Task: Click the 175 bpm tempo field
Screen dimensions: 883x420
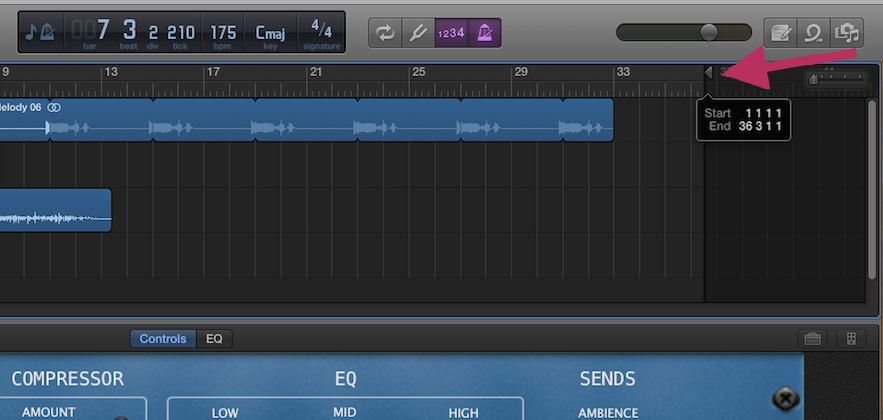Action: 223,33
